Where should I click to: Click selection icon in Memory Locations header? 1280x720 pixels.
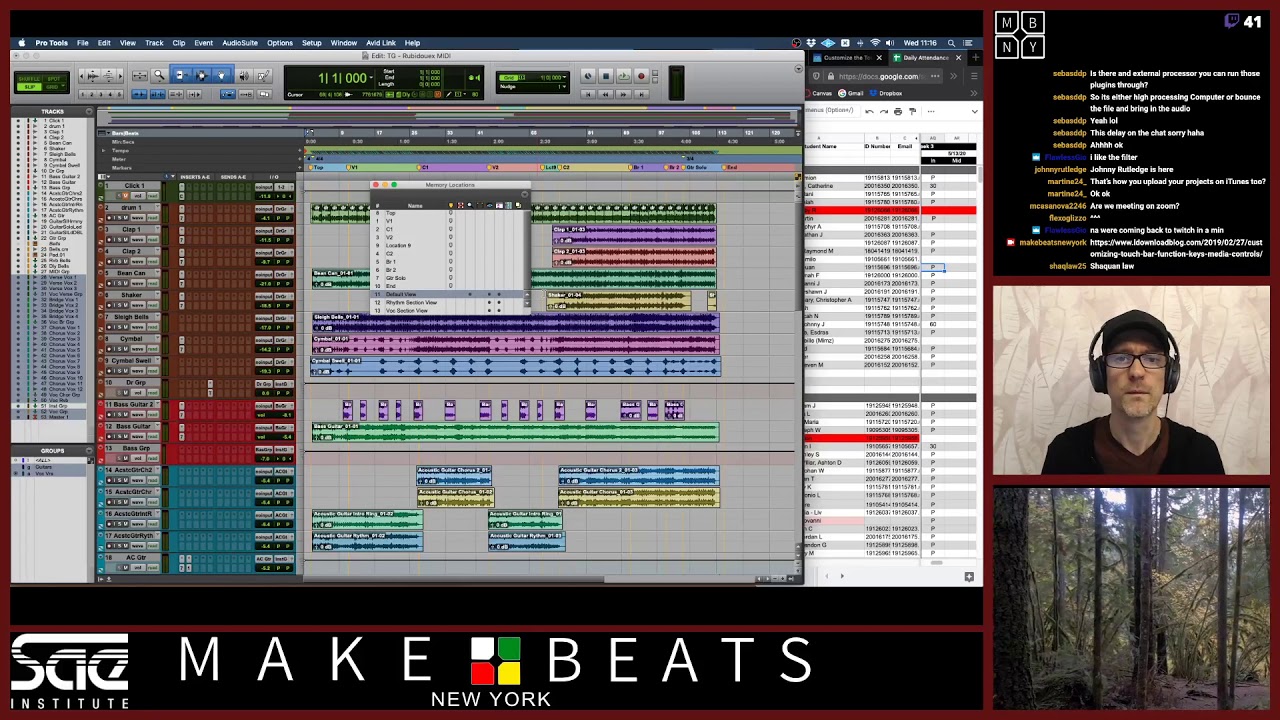460,205
